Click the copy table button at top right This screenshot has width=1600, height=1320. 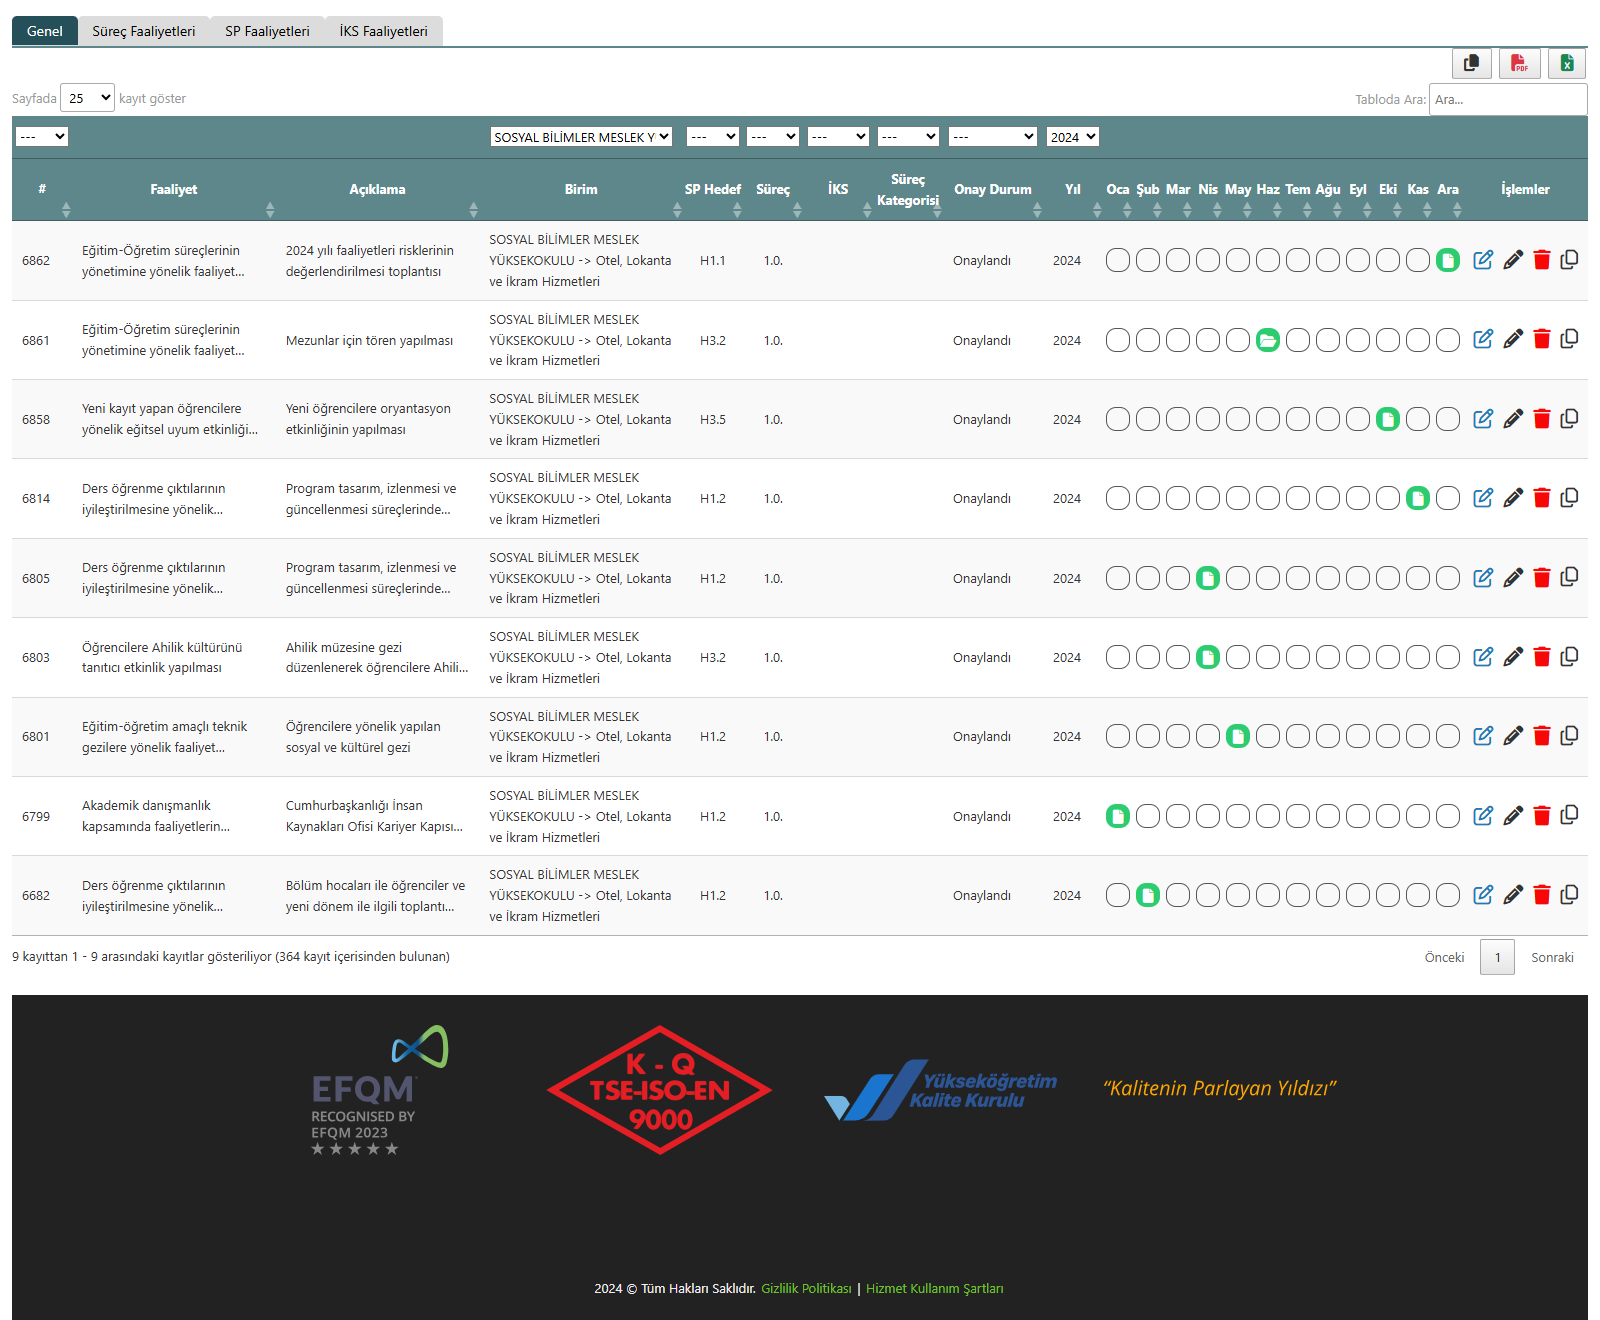(x=1471, y=64)
